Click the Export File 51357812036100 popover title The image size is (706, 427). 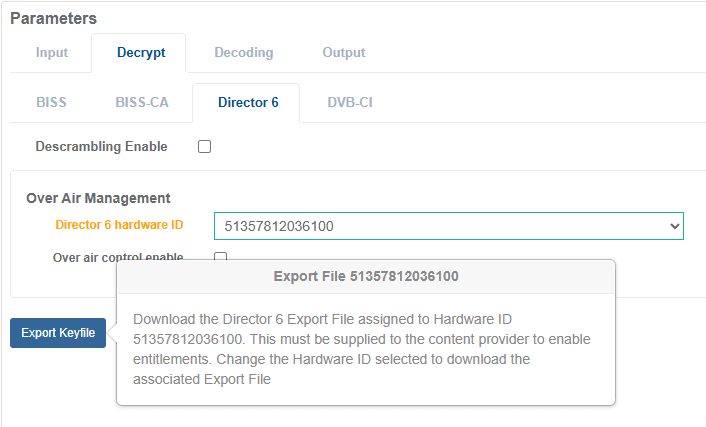point(366,276)
